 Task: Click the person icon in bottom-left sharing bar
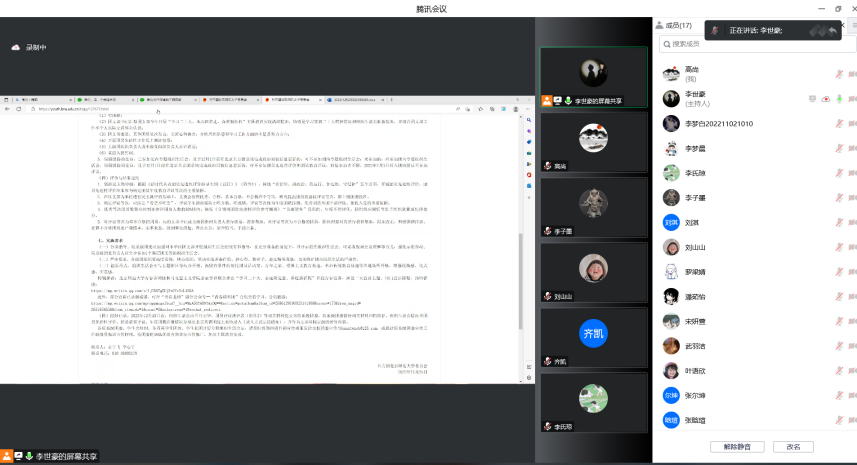point(7,456)
